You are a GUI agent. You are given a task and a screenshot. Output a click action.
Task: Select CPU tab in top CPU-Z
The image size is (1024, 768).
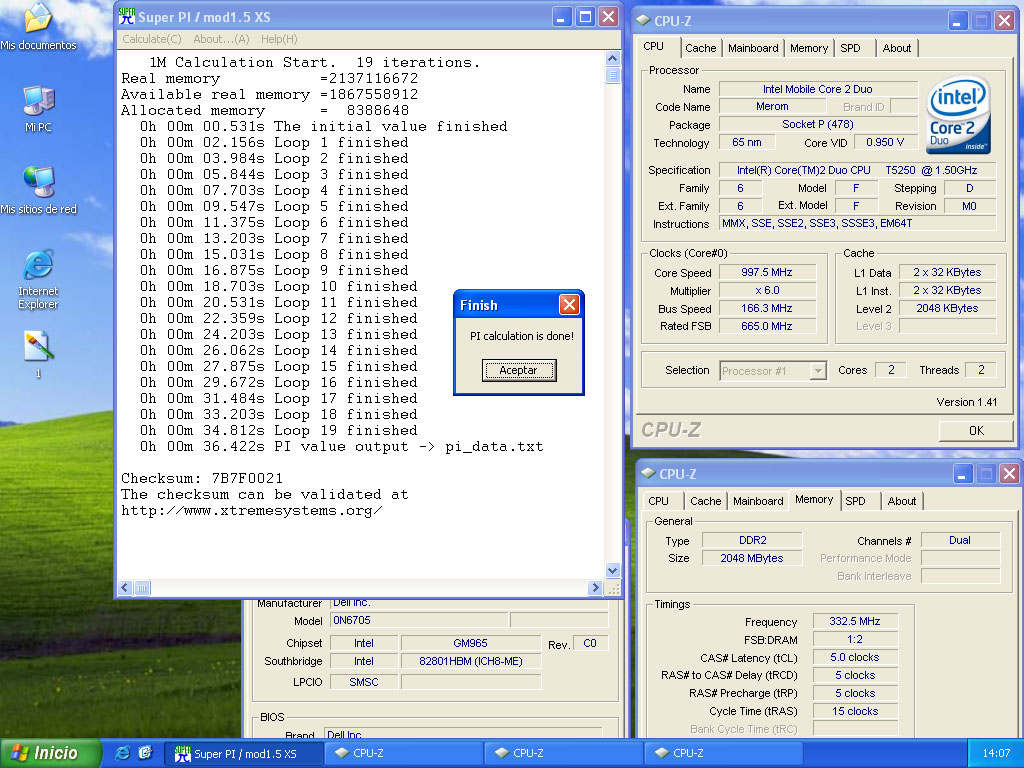(x=653, y=46)
